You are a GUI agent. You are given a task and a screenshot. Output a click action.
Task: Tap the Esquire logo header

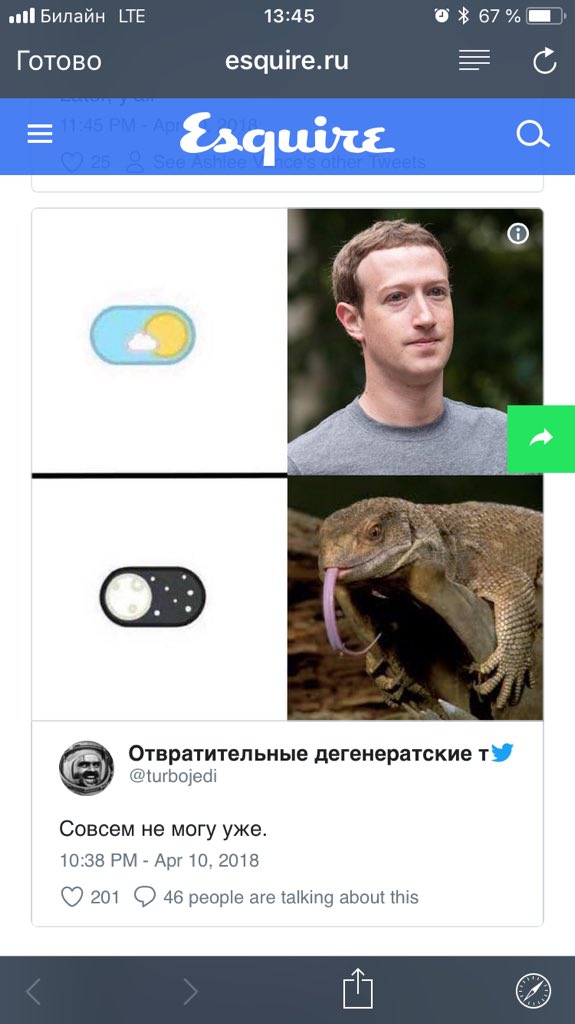coord(287,138)
